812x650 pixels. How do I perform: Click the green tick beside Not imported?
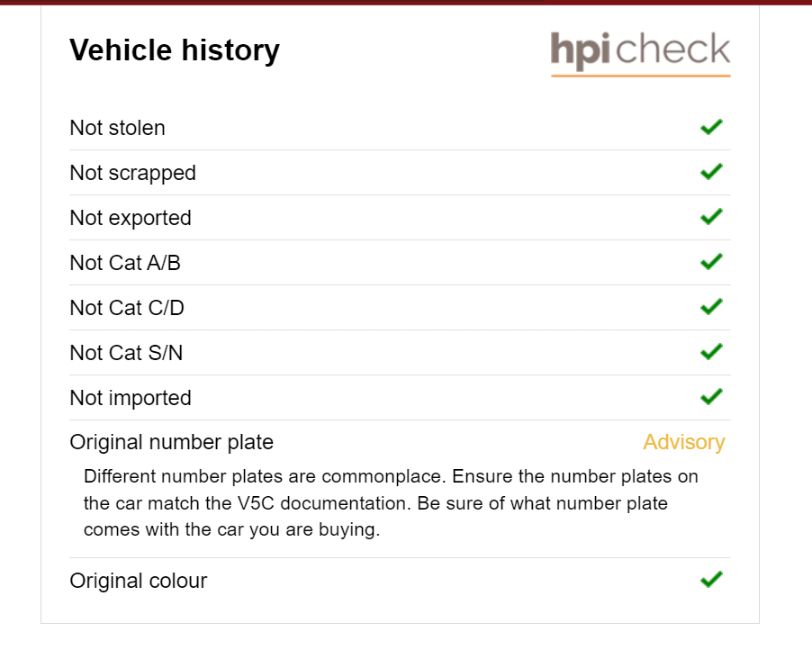pos(711,397)
